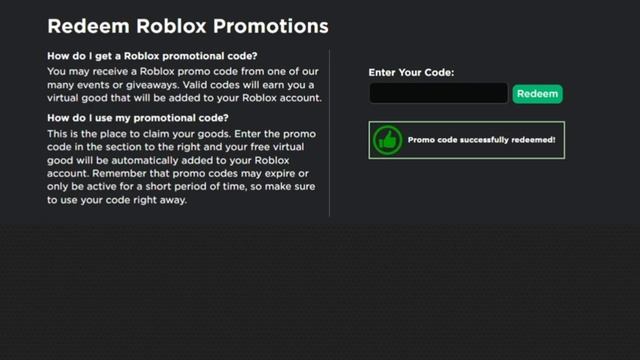Image resolution: width=640 pixels, height=360 pixels.
Task: Click the 'How do I use my promotional code?' heading
Action: tap(138, 118)
